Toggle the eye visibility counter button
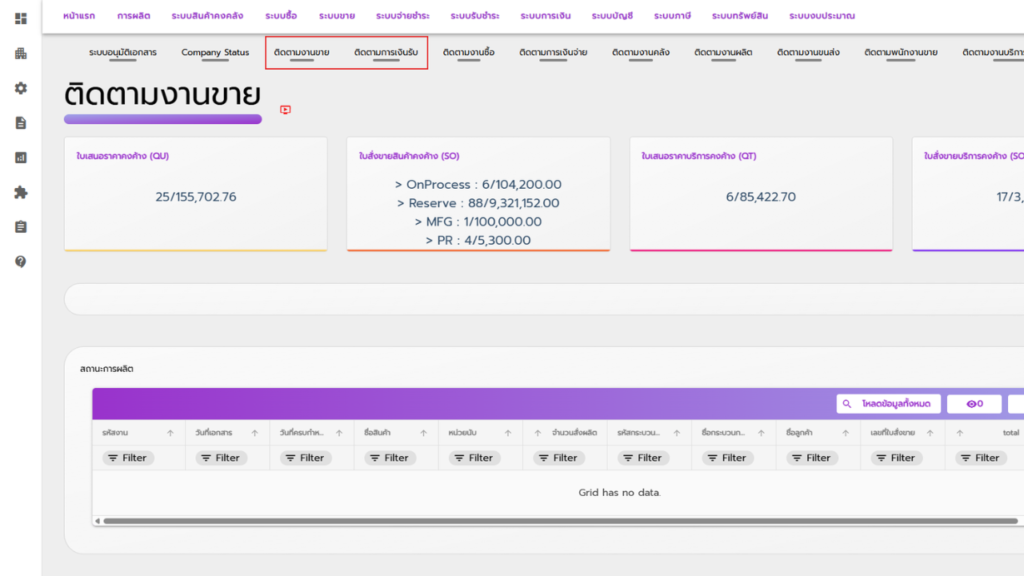 tap(974, 404)
